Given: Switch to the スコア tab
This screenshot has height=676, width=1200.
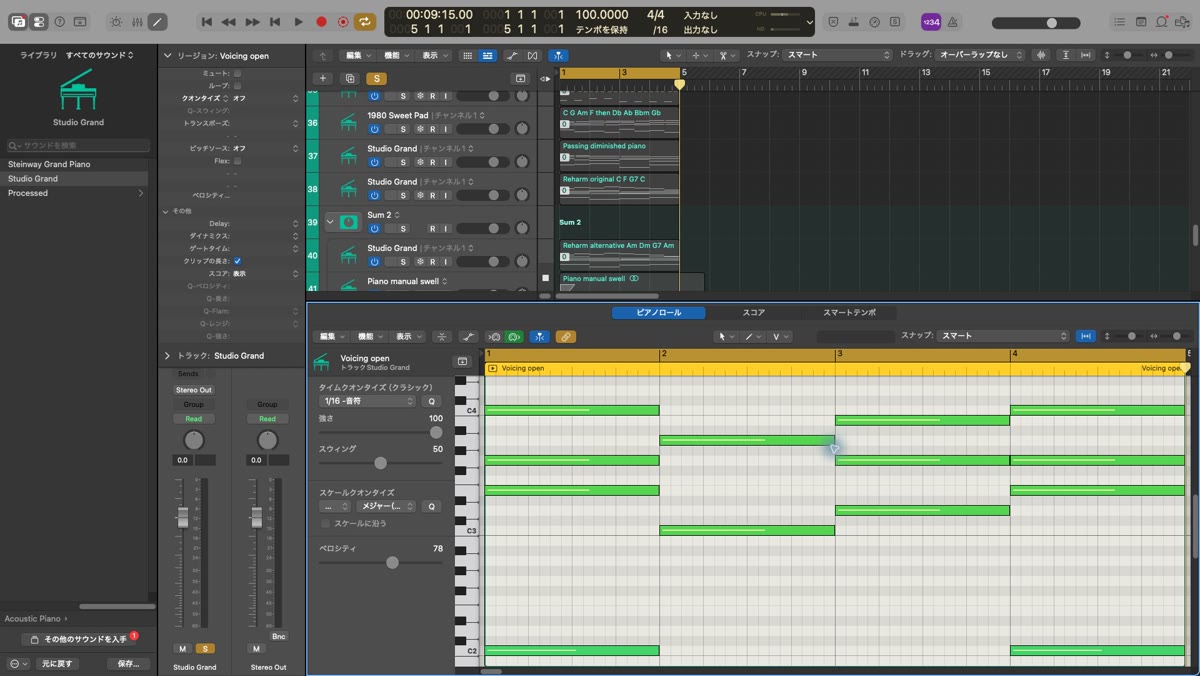Looking at the screenshot, I should (754, 313).
